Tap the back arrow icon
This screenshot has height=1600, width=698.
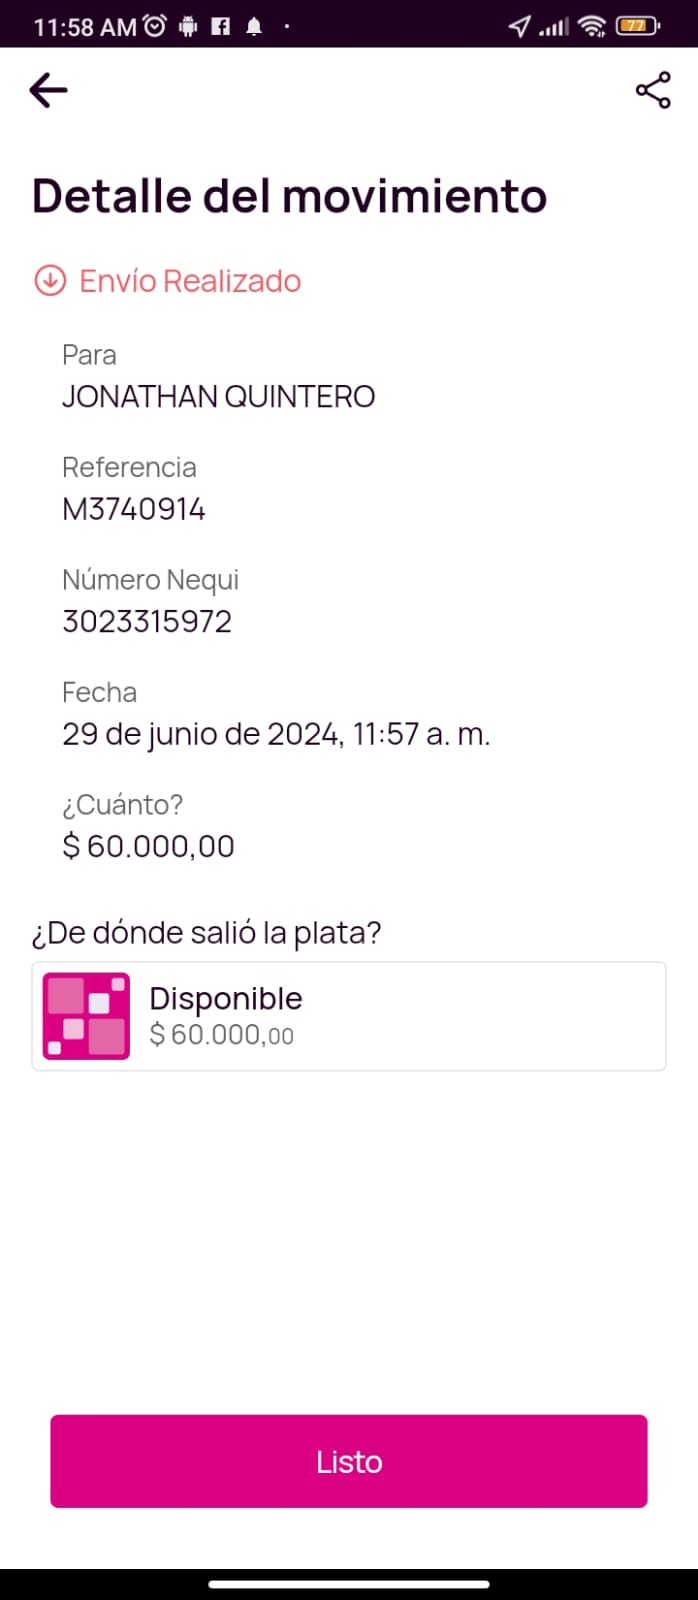tap(48, 91)
